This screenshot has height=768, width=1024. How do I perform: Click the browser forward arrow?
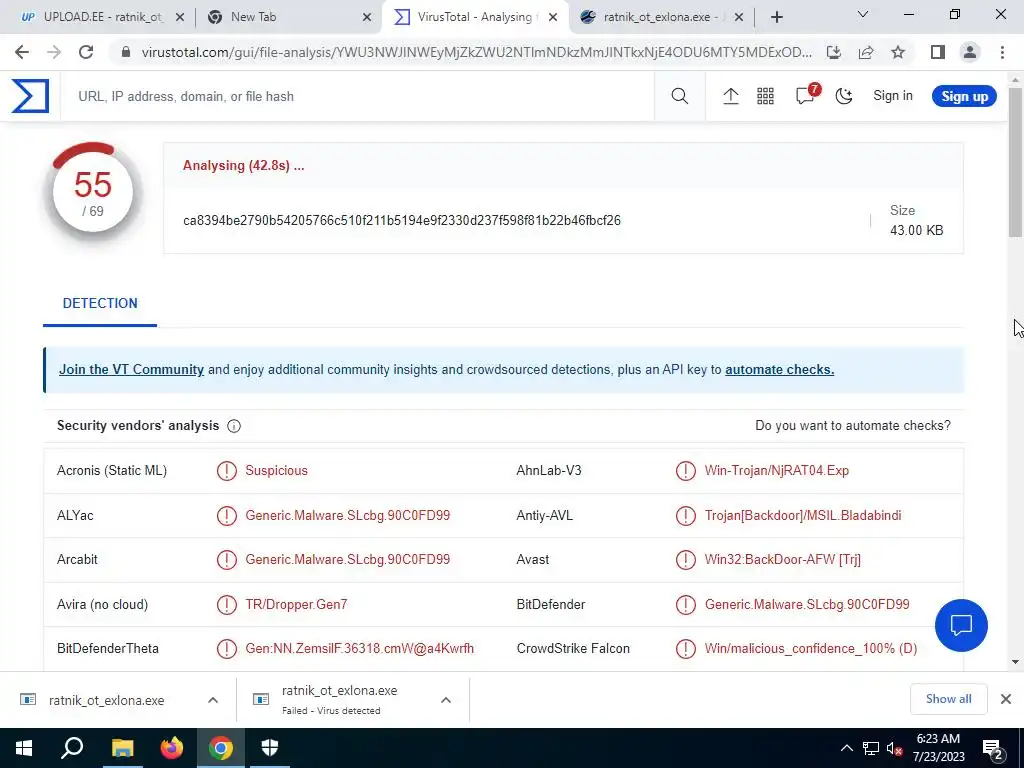54,52
